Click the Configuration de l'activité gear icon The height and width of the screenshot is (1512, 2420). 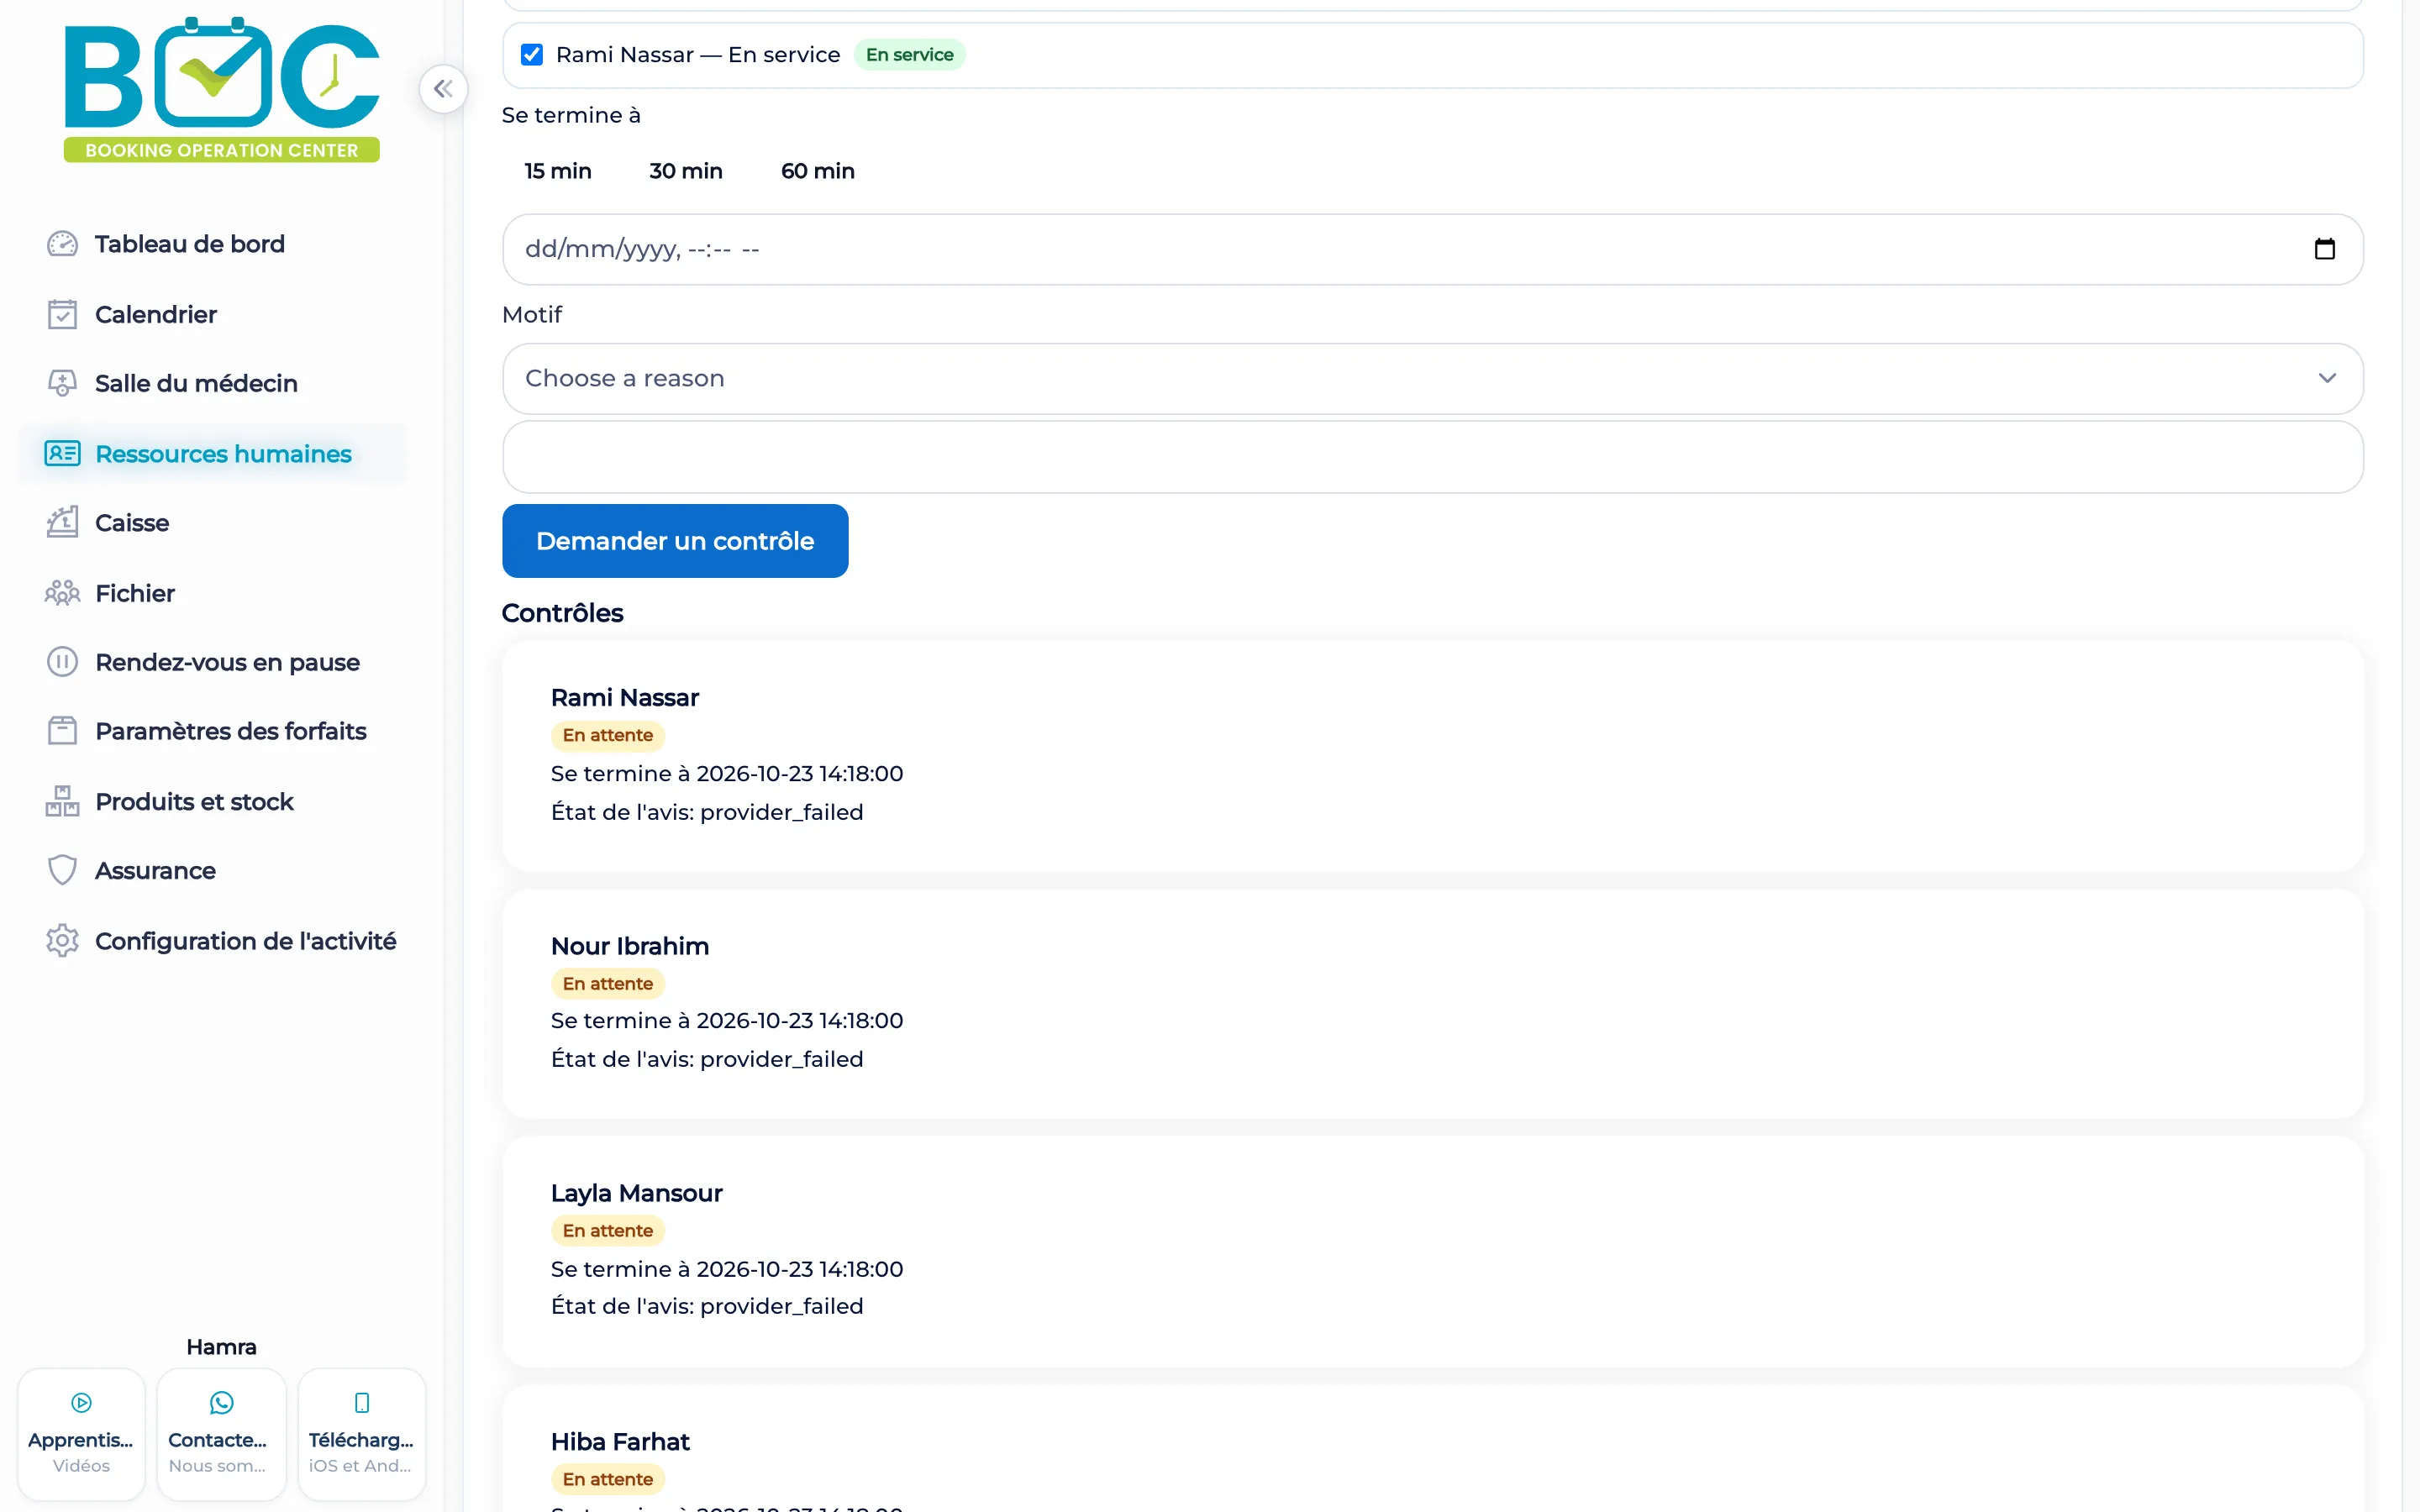pos(62,941)
